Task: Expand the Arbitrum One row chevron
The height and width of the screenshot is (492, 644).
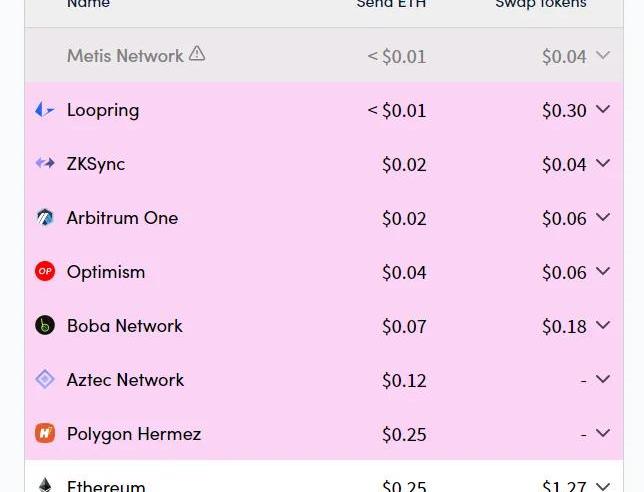Action: 602,218
